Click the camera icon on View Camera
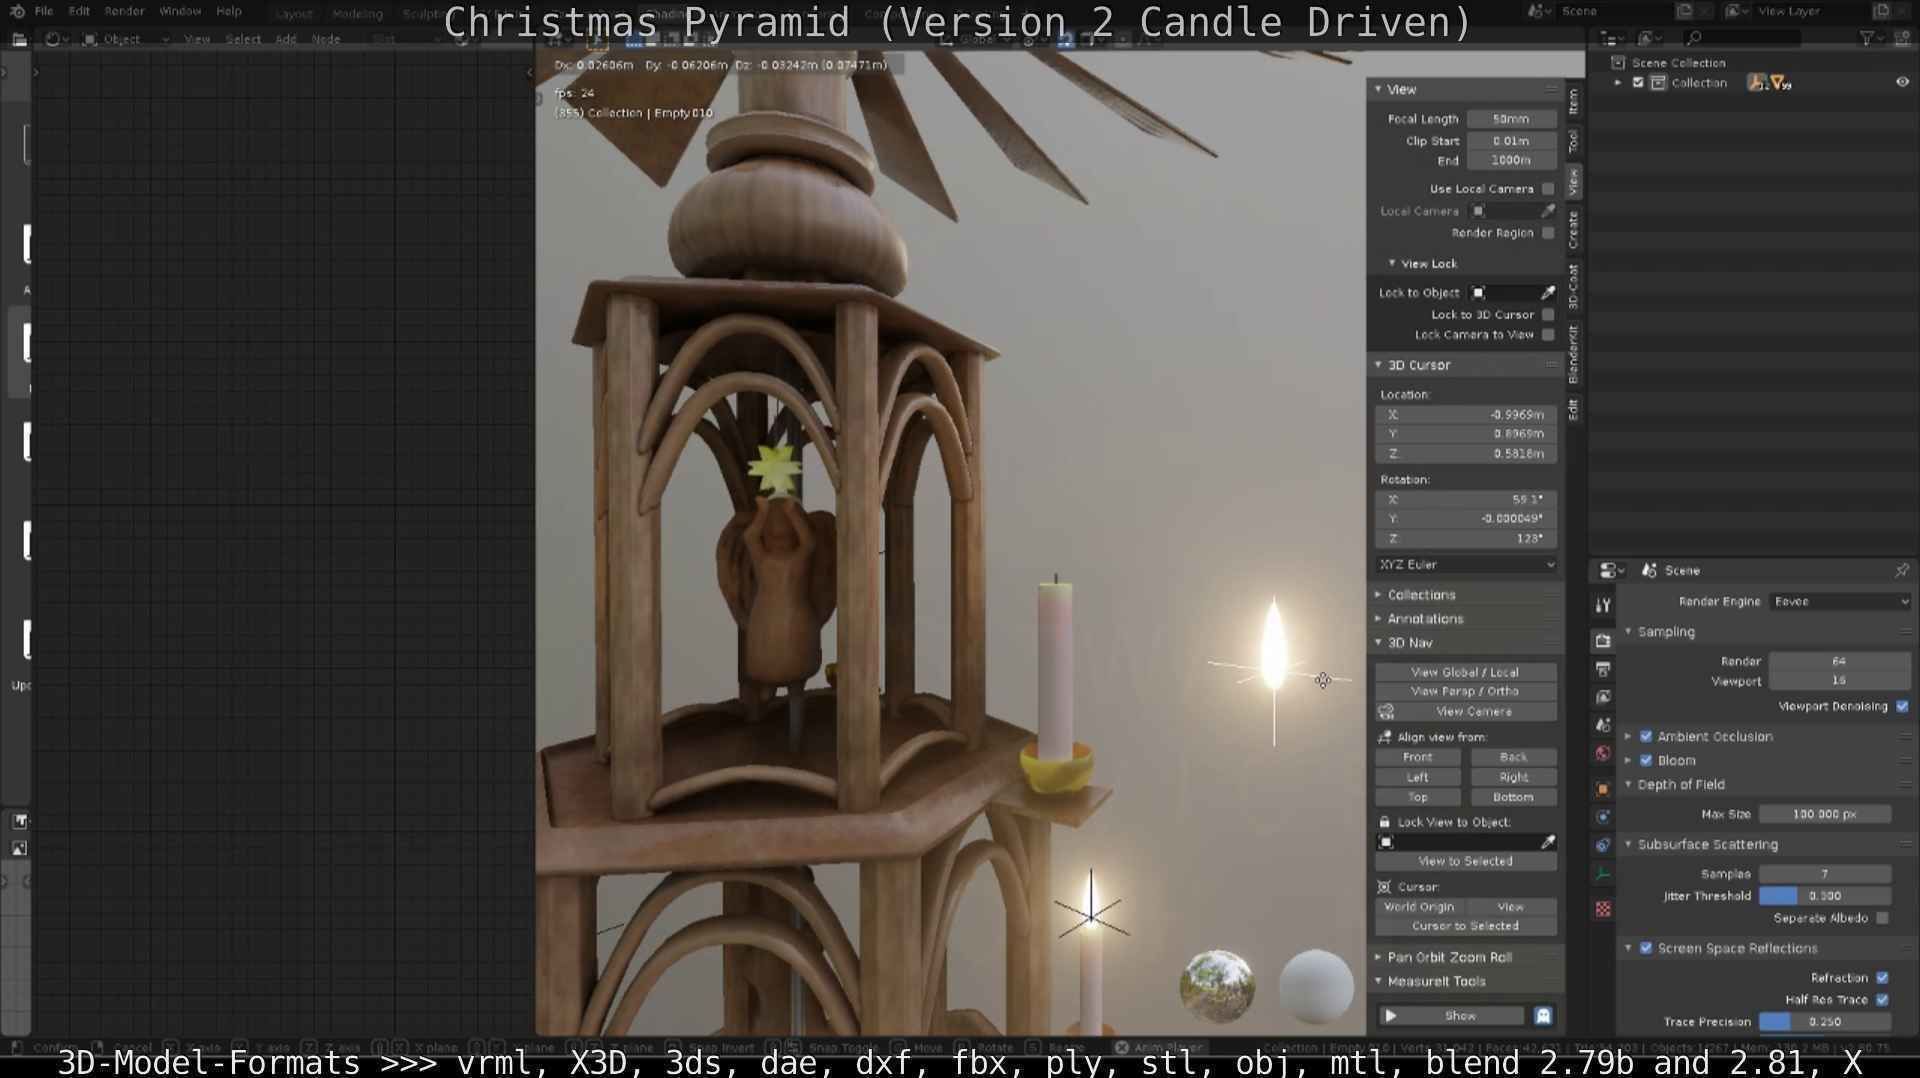Screen dimensions: 1920x1078 pyautogui.click(x=1386, y=712)
